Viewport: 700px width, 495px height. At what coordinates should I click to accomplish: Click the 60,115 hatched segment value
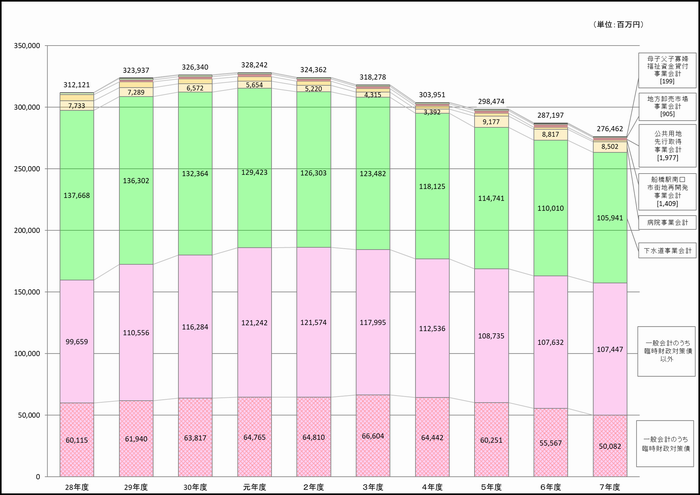point(76,441)
